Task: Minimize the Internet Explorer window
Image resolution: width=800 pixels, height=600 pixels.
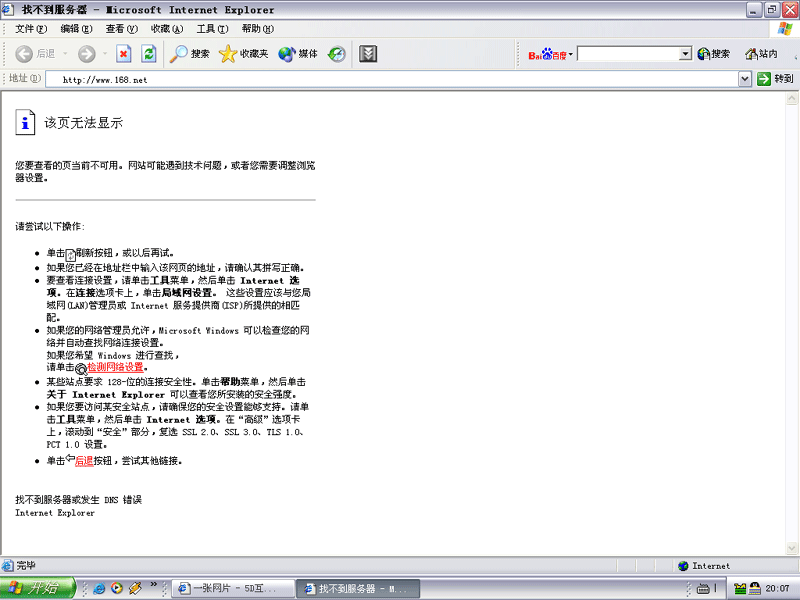Action: 754,10
